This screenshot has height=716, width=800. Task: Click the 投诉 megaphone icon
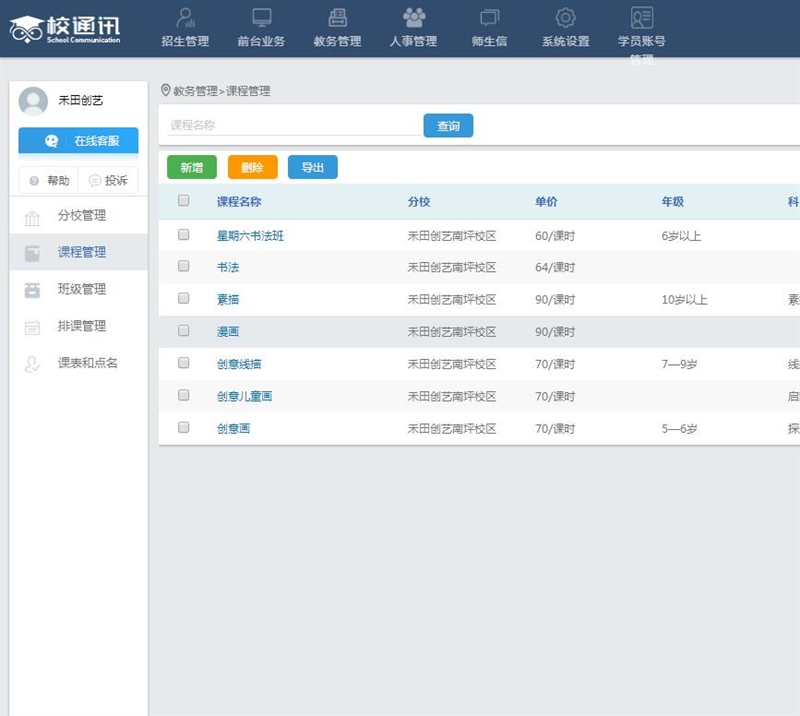96,180
